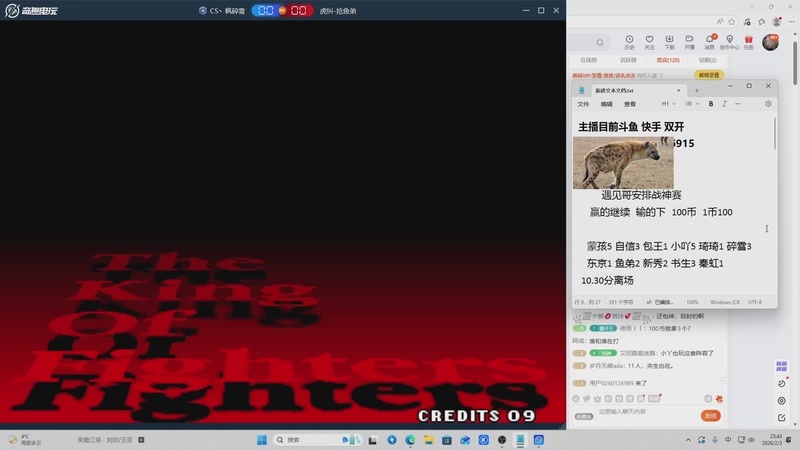Image resolution: width=800 pixels, height=450 pixels.
Task: Open the 开播 go-live icon
Action: pyautogui.click(x=689, y=42)
